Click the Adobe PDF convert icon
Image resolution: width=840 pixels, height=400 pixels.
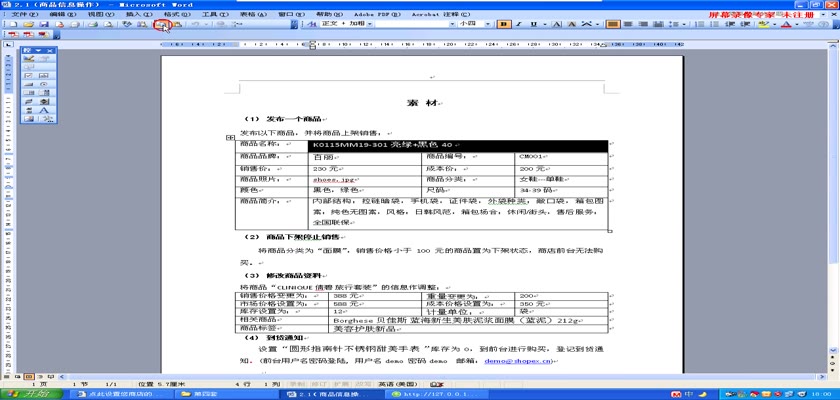click(x=13, y=34)
